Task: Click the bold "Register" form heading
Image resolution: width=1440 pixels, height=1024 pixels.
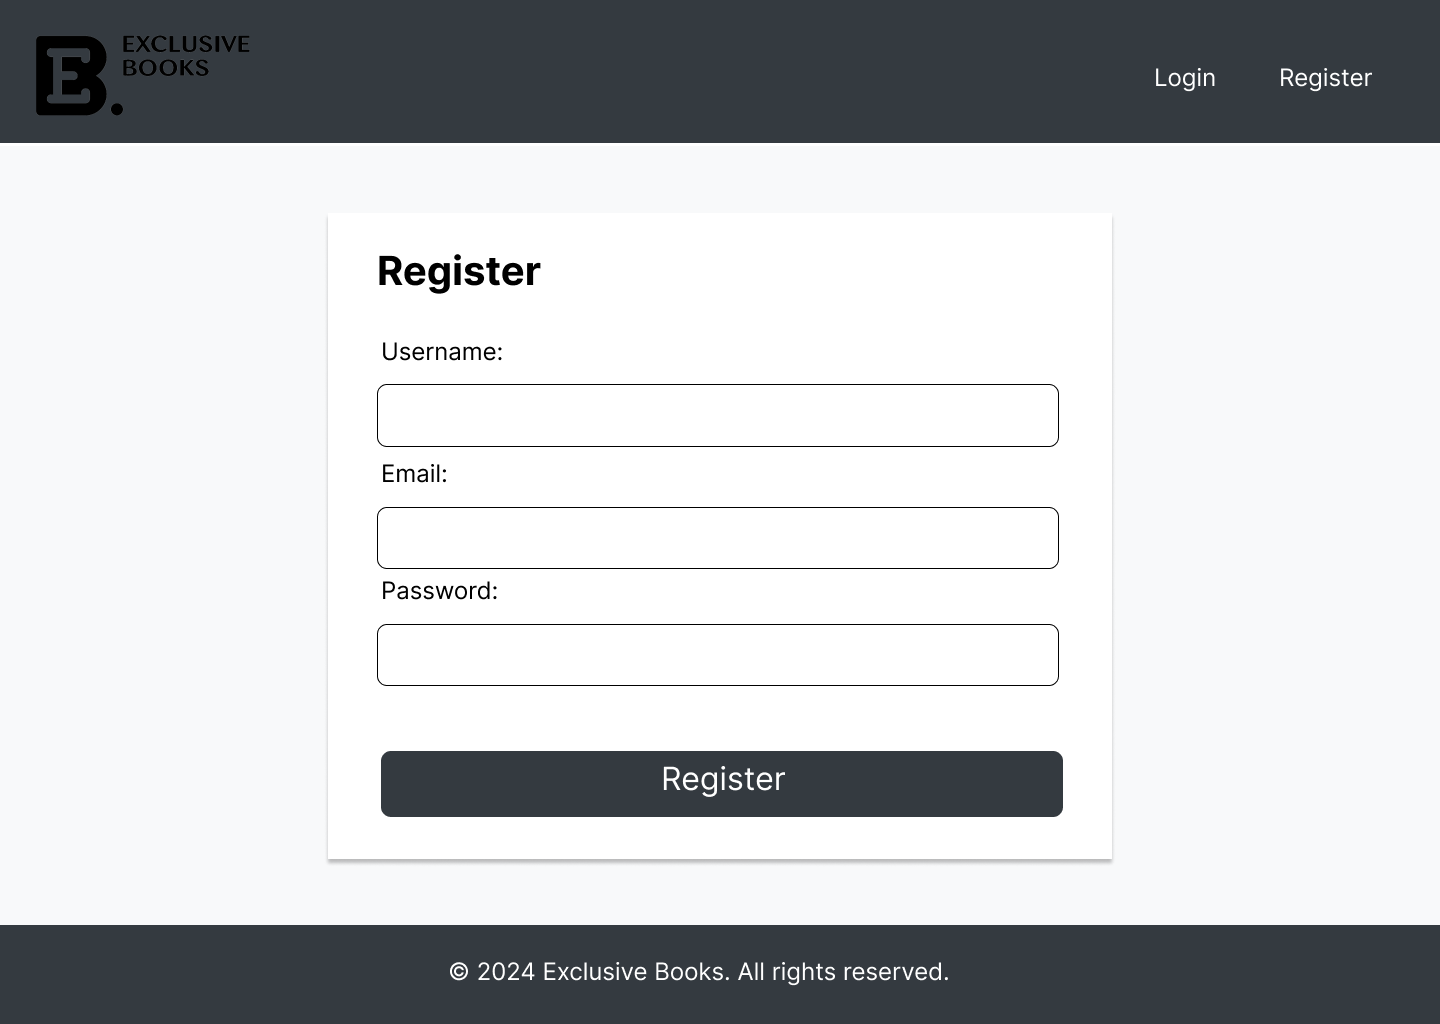Action: point(459,271)
